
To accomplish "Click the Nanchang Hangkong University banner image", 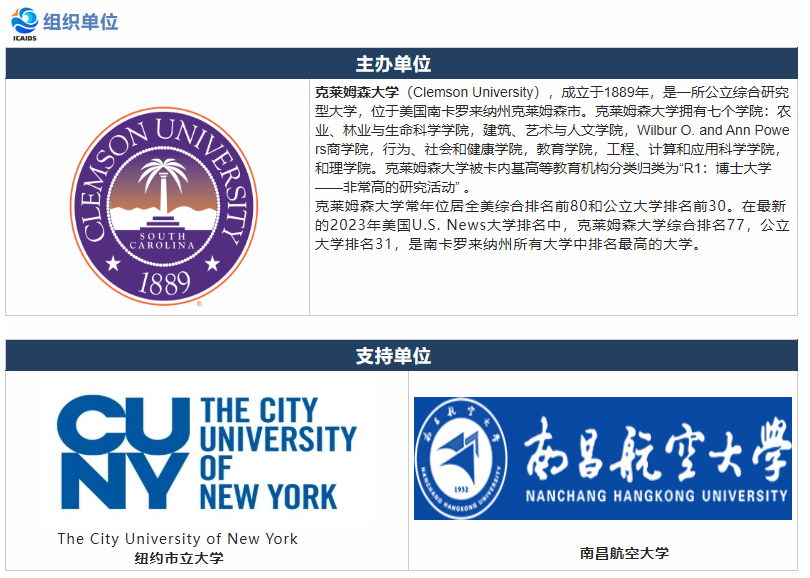I will (603, 458).
